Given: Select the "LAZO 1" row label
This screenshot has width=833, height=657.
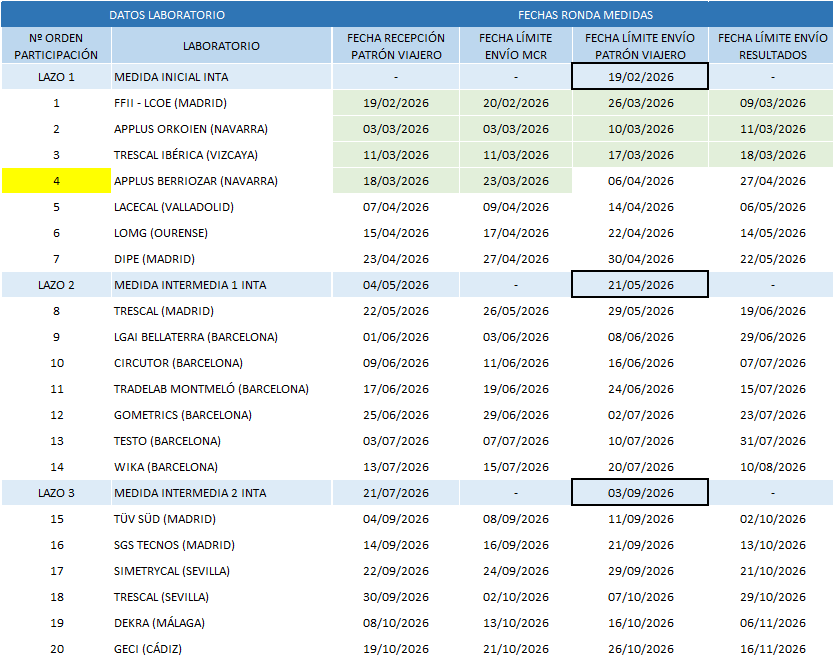Looking at the screenshot, I should click(x=56, y=77).
